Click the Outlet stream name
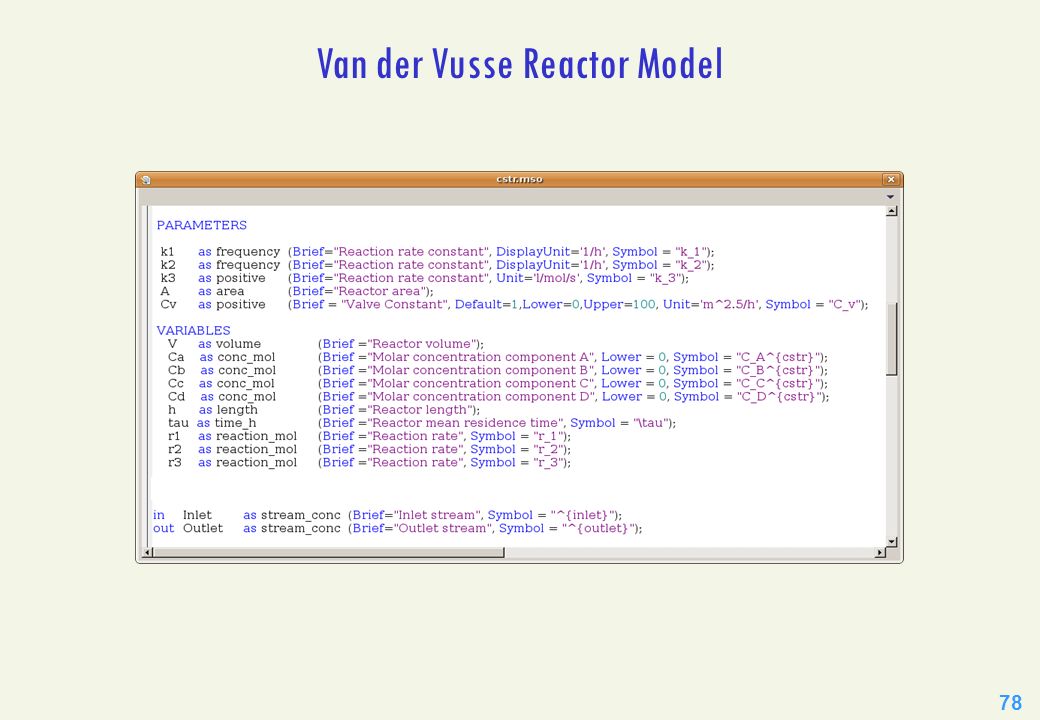This screenshot has height=720, width=1040. pos(203,528)
